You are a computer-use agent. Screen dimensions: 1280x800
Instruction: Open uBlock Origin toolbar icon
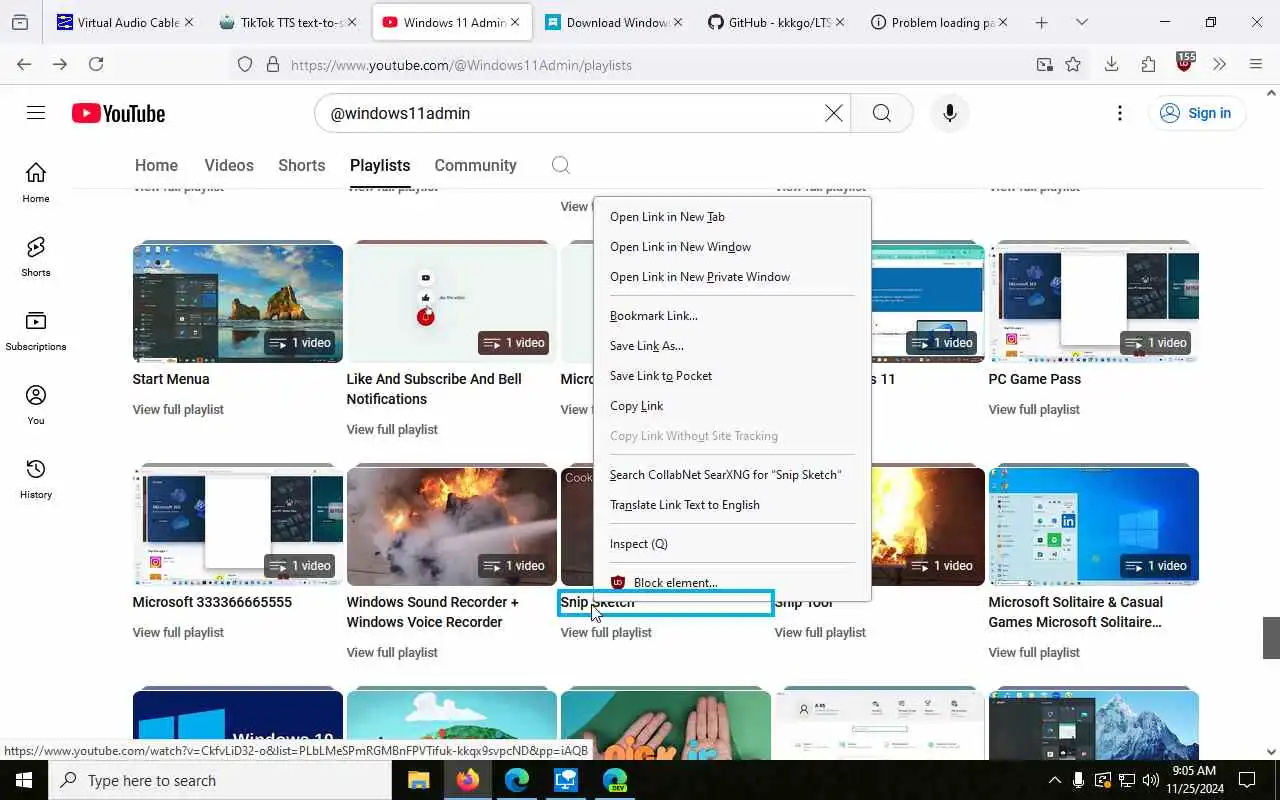tap(1185, 63)
